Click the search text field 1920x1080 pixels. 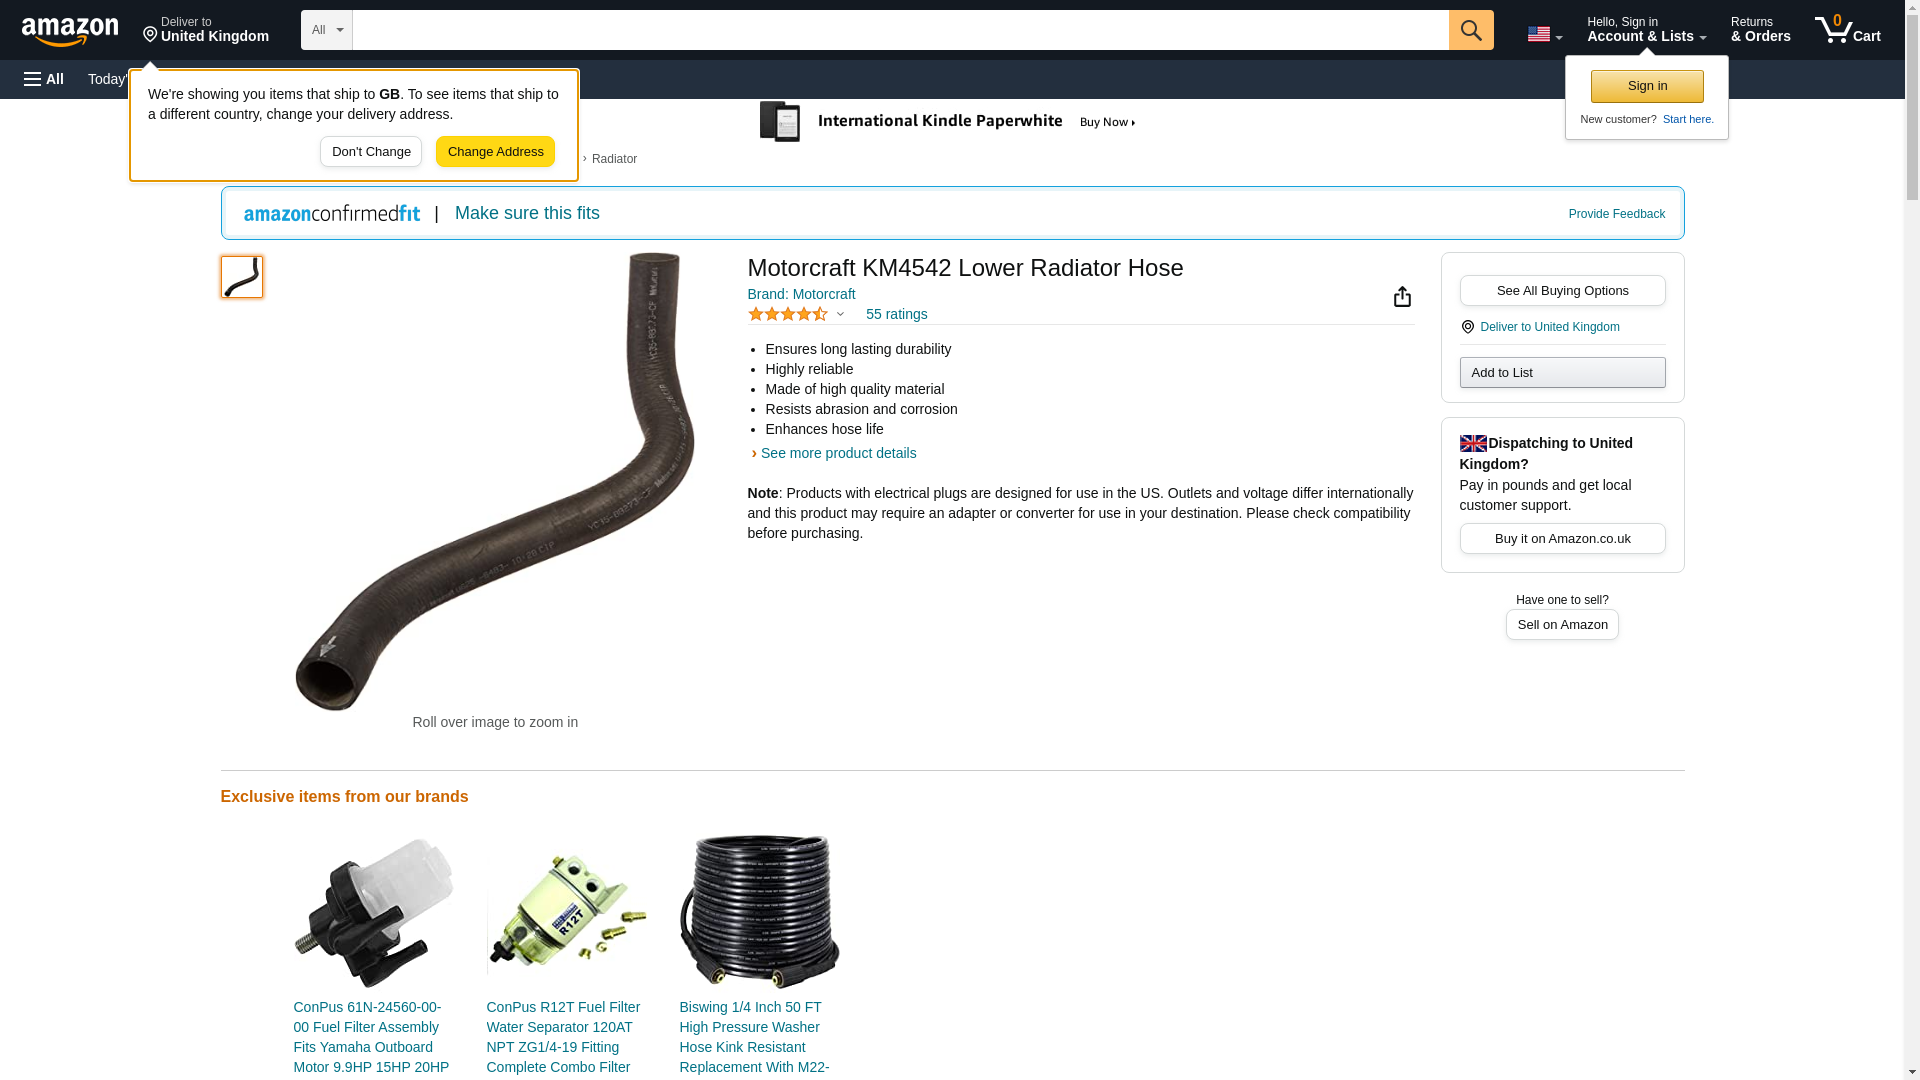pos(900,30)
